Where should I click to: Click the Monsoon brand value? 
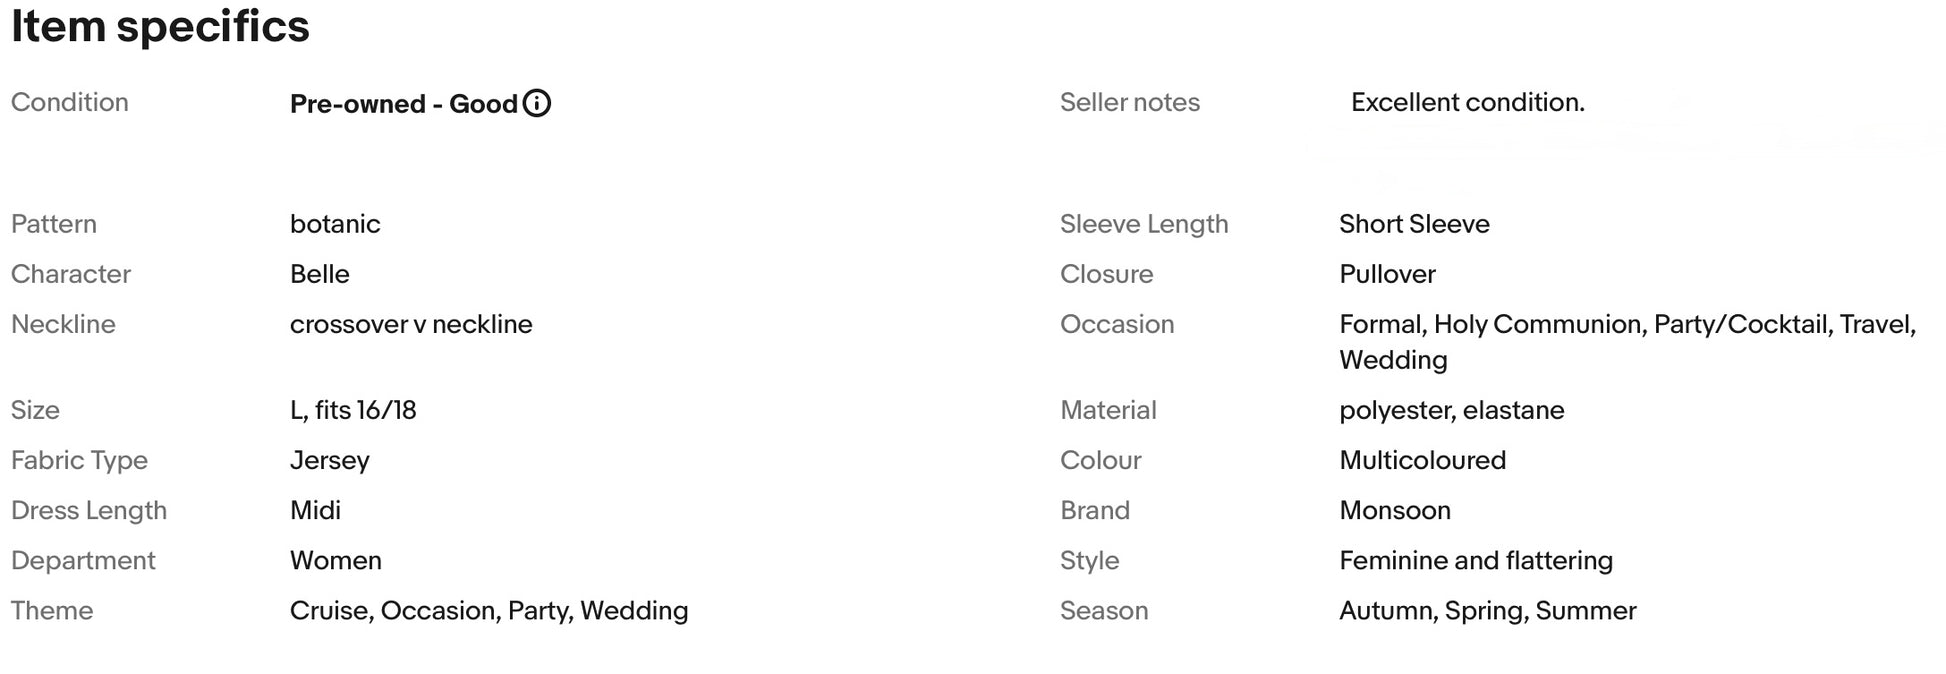click(1395, 510)
